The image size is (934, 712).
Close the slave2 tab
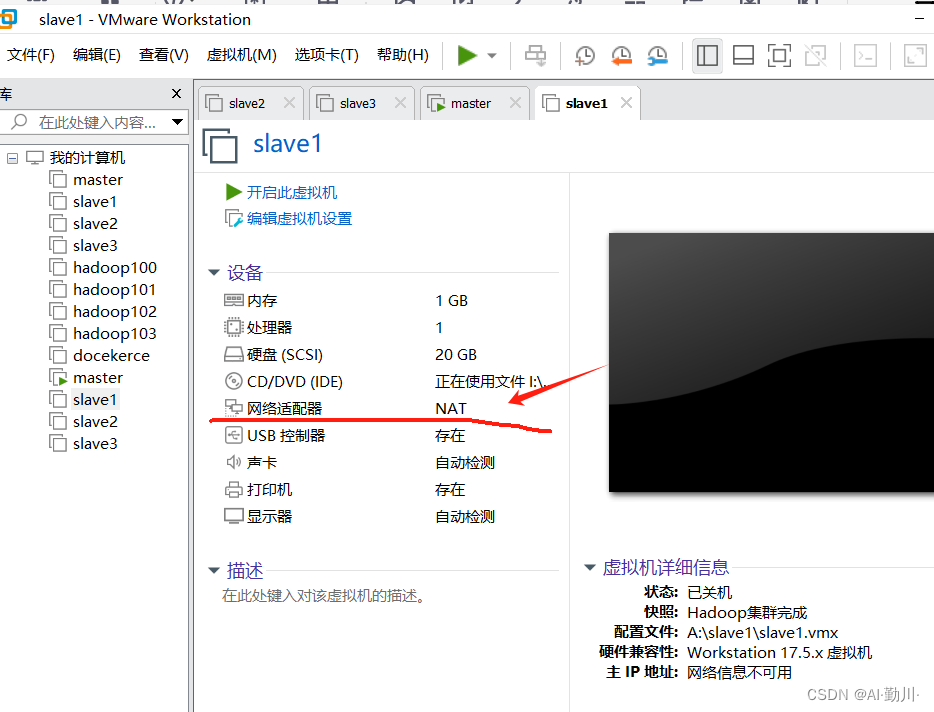(x=289, y=103)
